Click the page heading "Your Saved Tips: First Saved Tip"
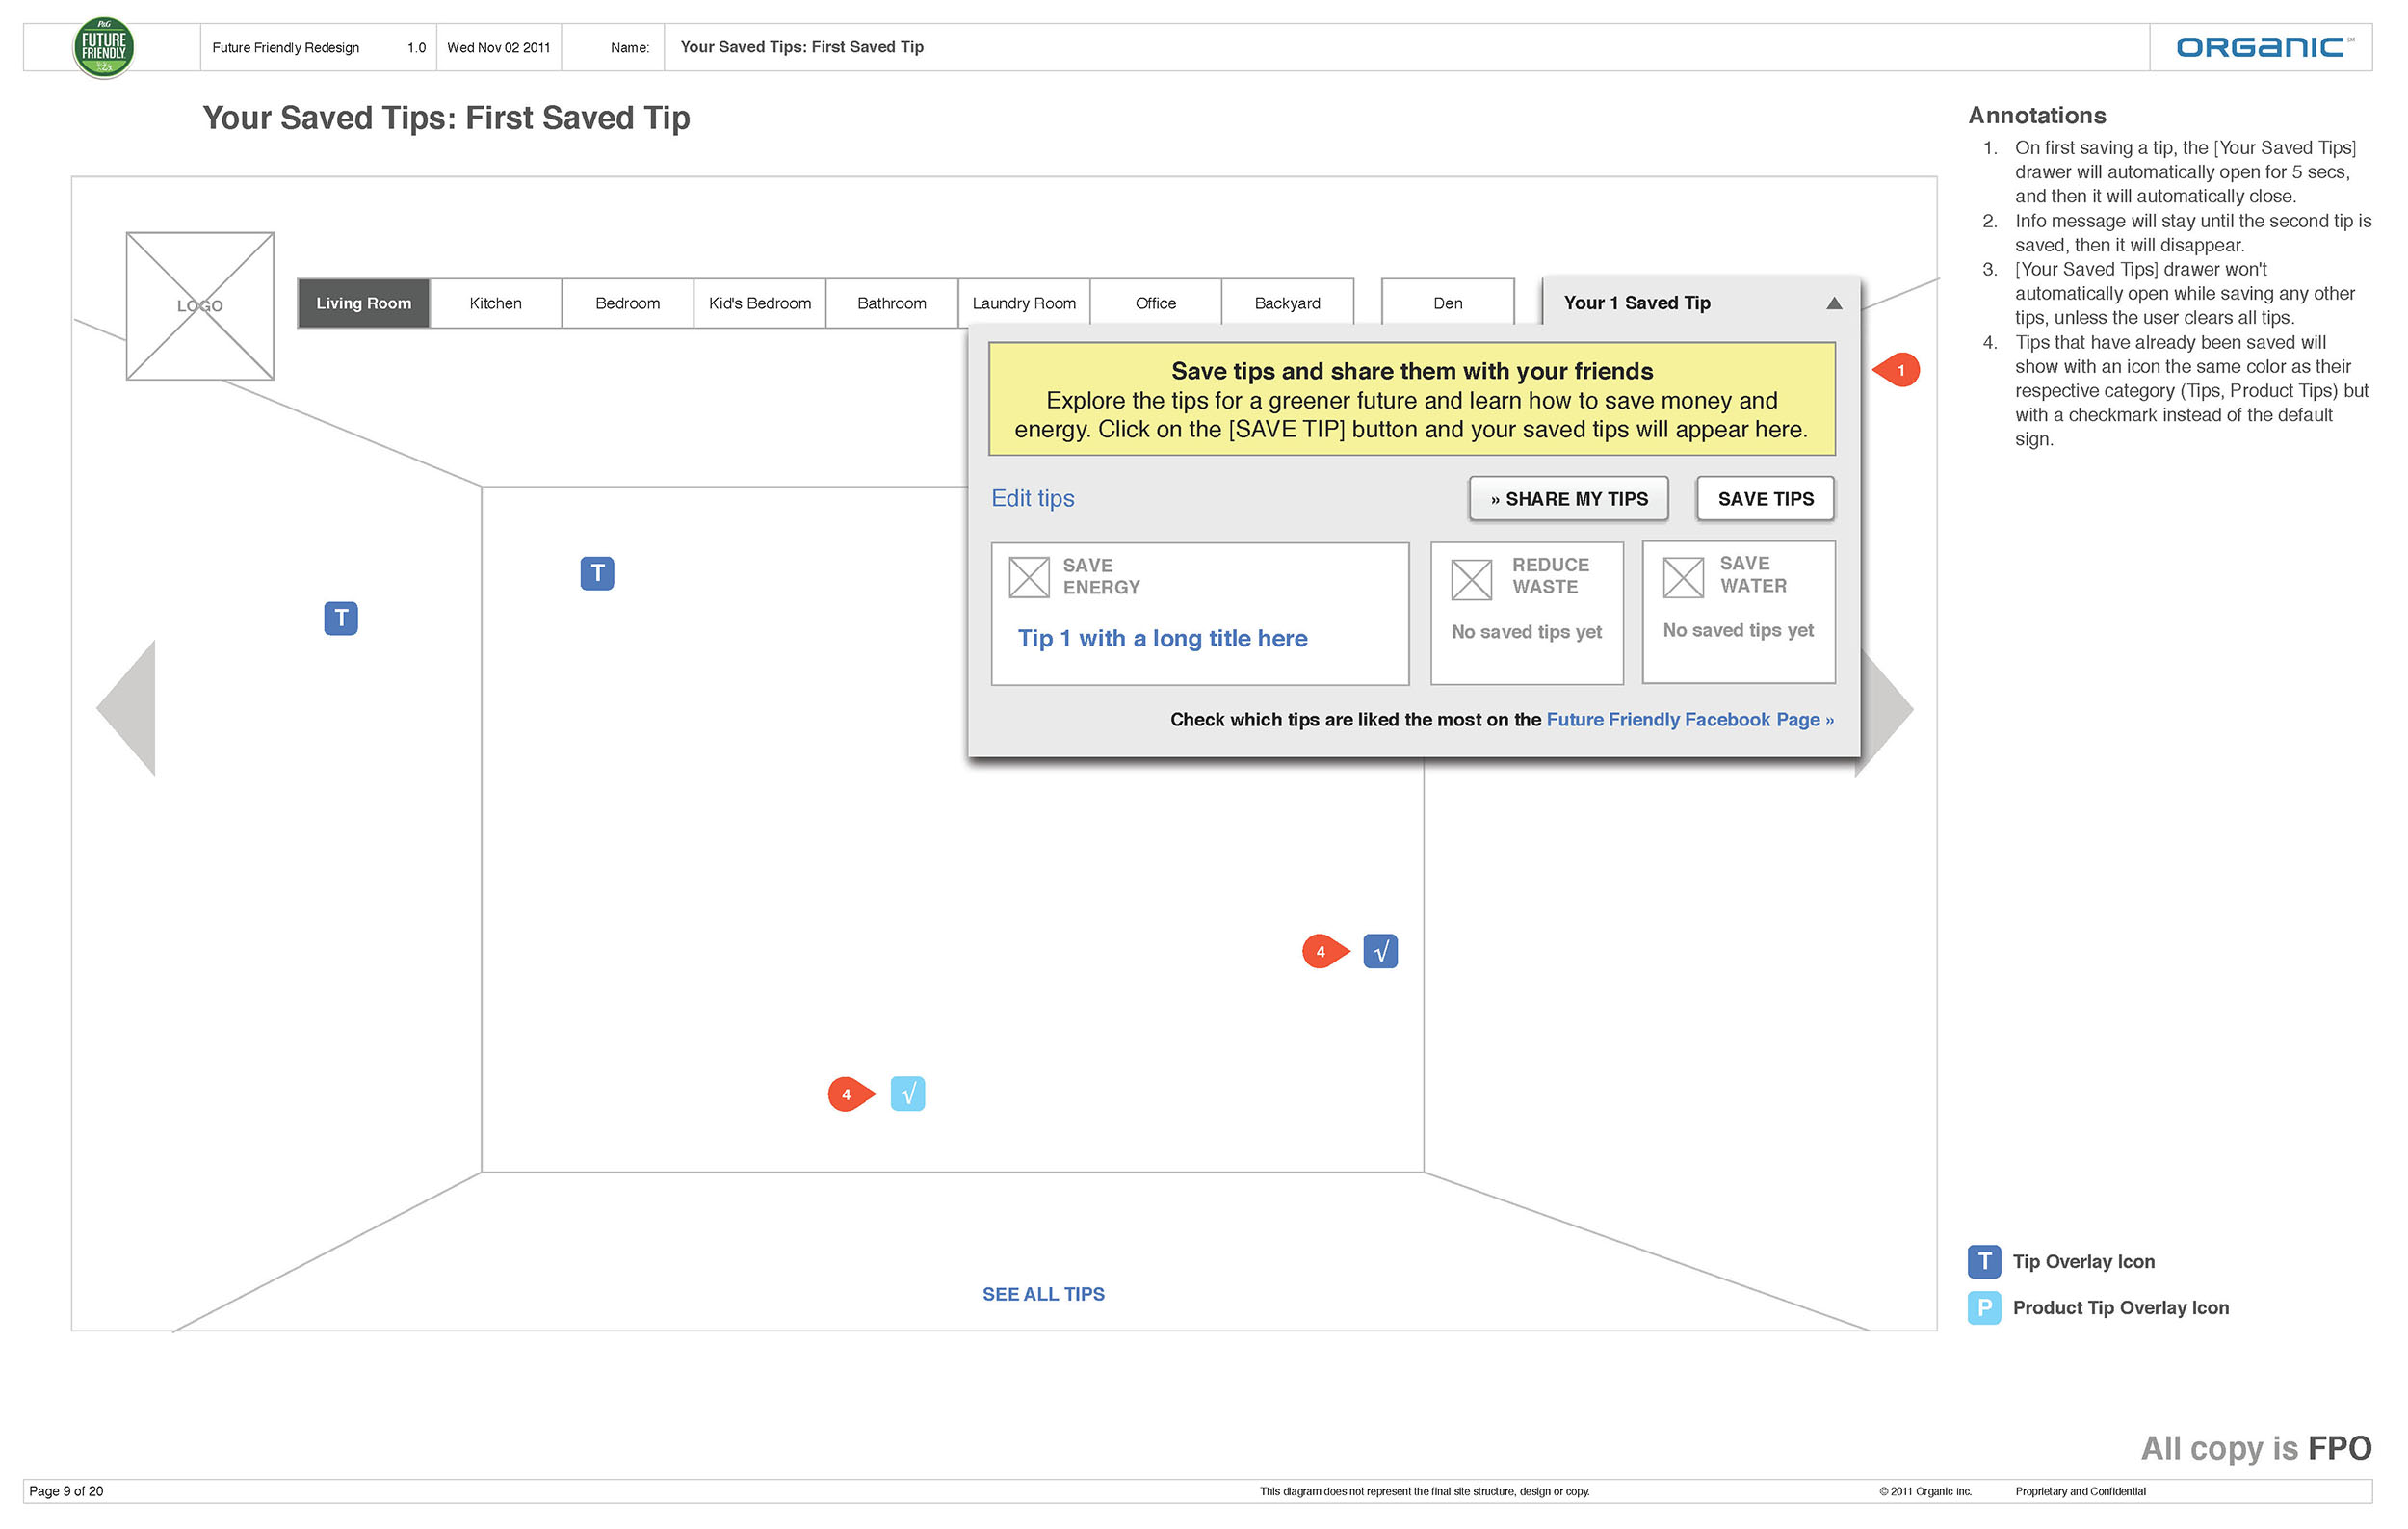The height and width of the screenshot is (1529, 2408). pyautogui.click(x=446, y=118)
